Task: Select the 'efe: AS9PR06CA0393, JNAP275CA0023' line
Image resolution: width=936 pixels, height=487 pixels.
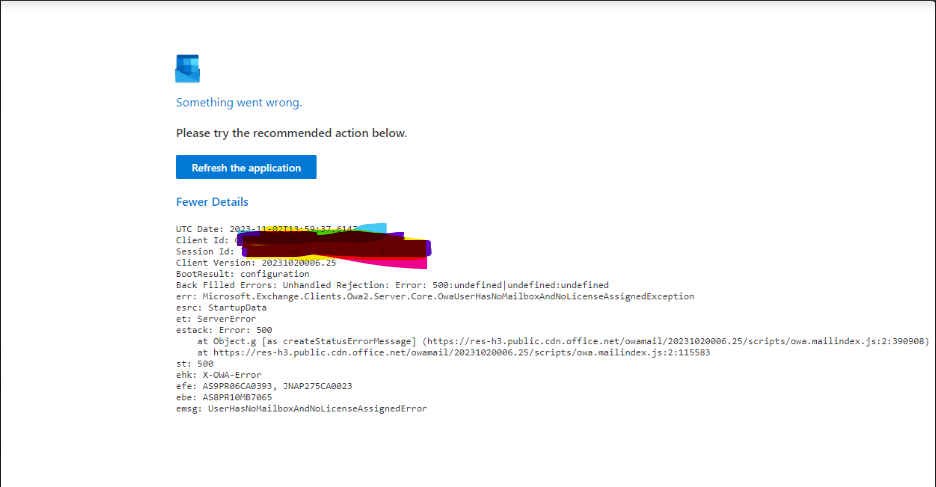Action: pyautogui.click(x=264, y=386)
